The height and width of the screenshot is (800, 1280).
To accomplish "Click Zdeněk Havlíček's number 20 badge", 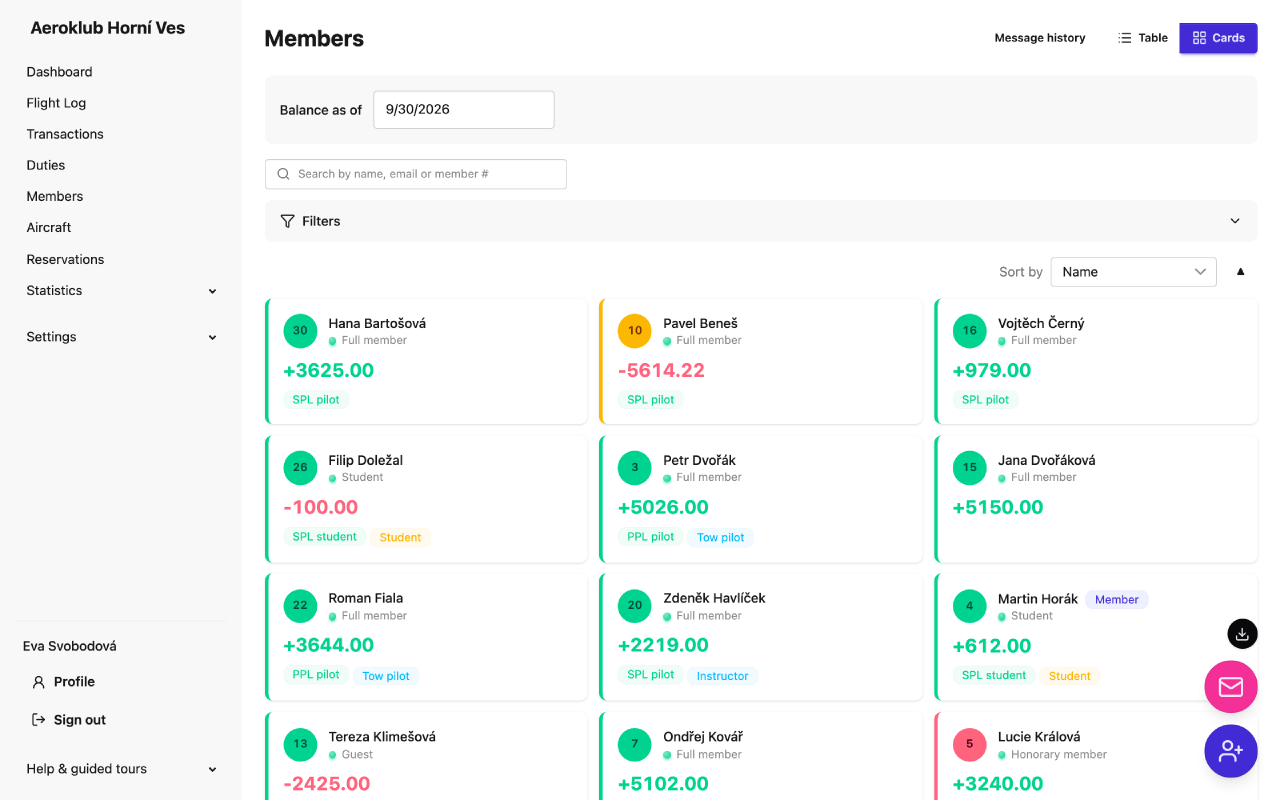I will [x=635, y=606].
